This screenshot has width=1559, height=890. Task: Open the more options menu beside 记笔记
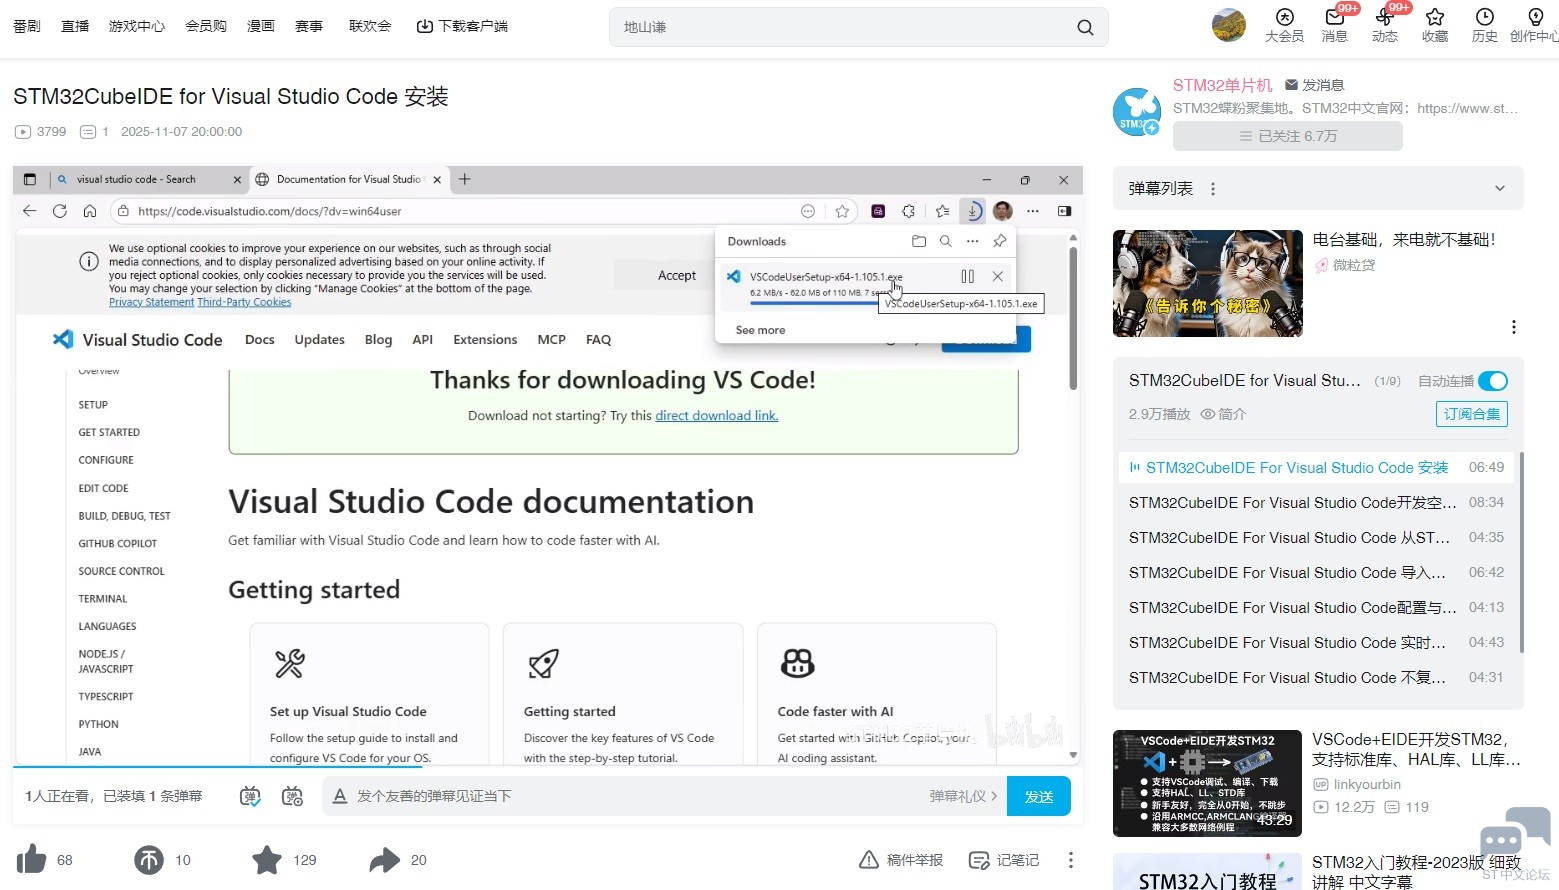pyautogui.click(x=1071, y=860)
